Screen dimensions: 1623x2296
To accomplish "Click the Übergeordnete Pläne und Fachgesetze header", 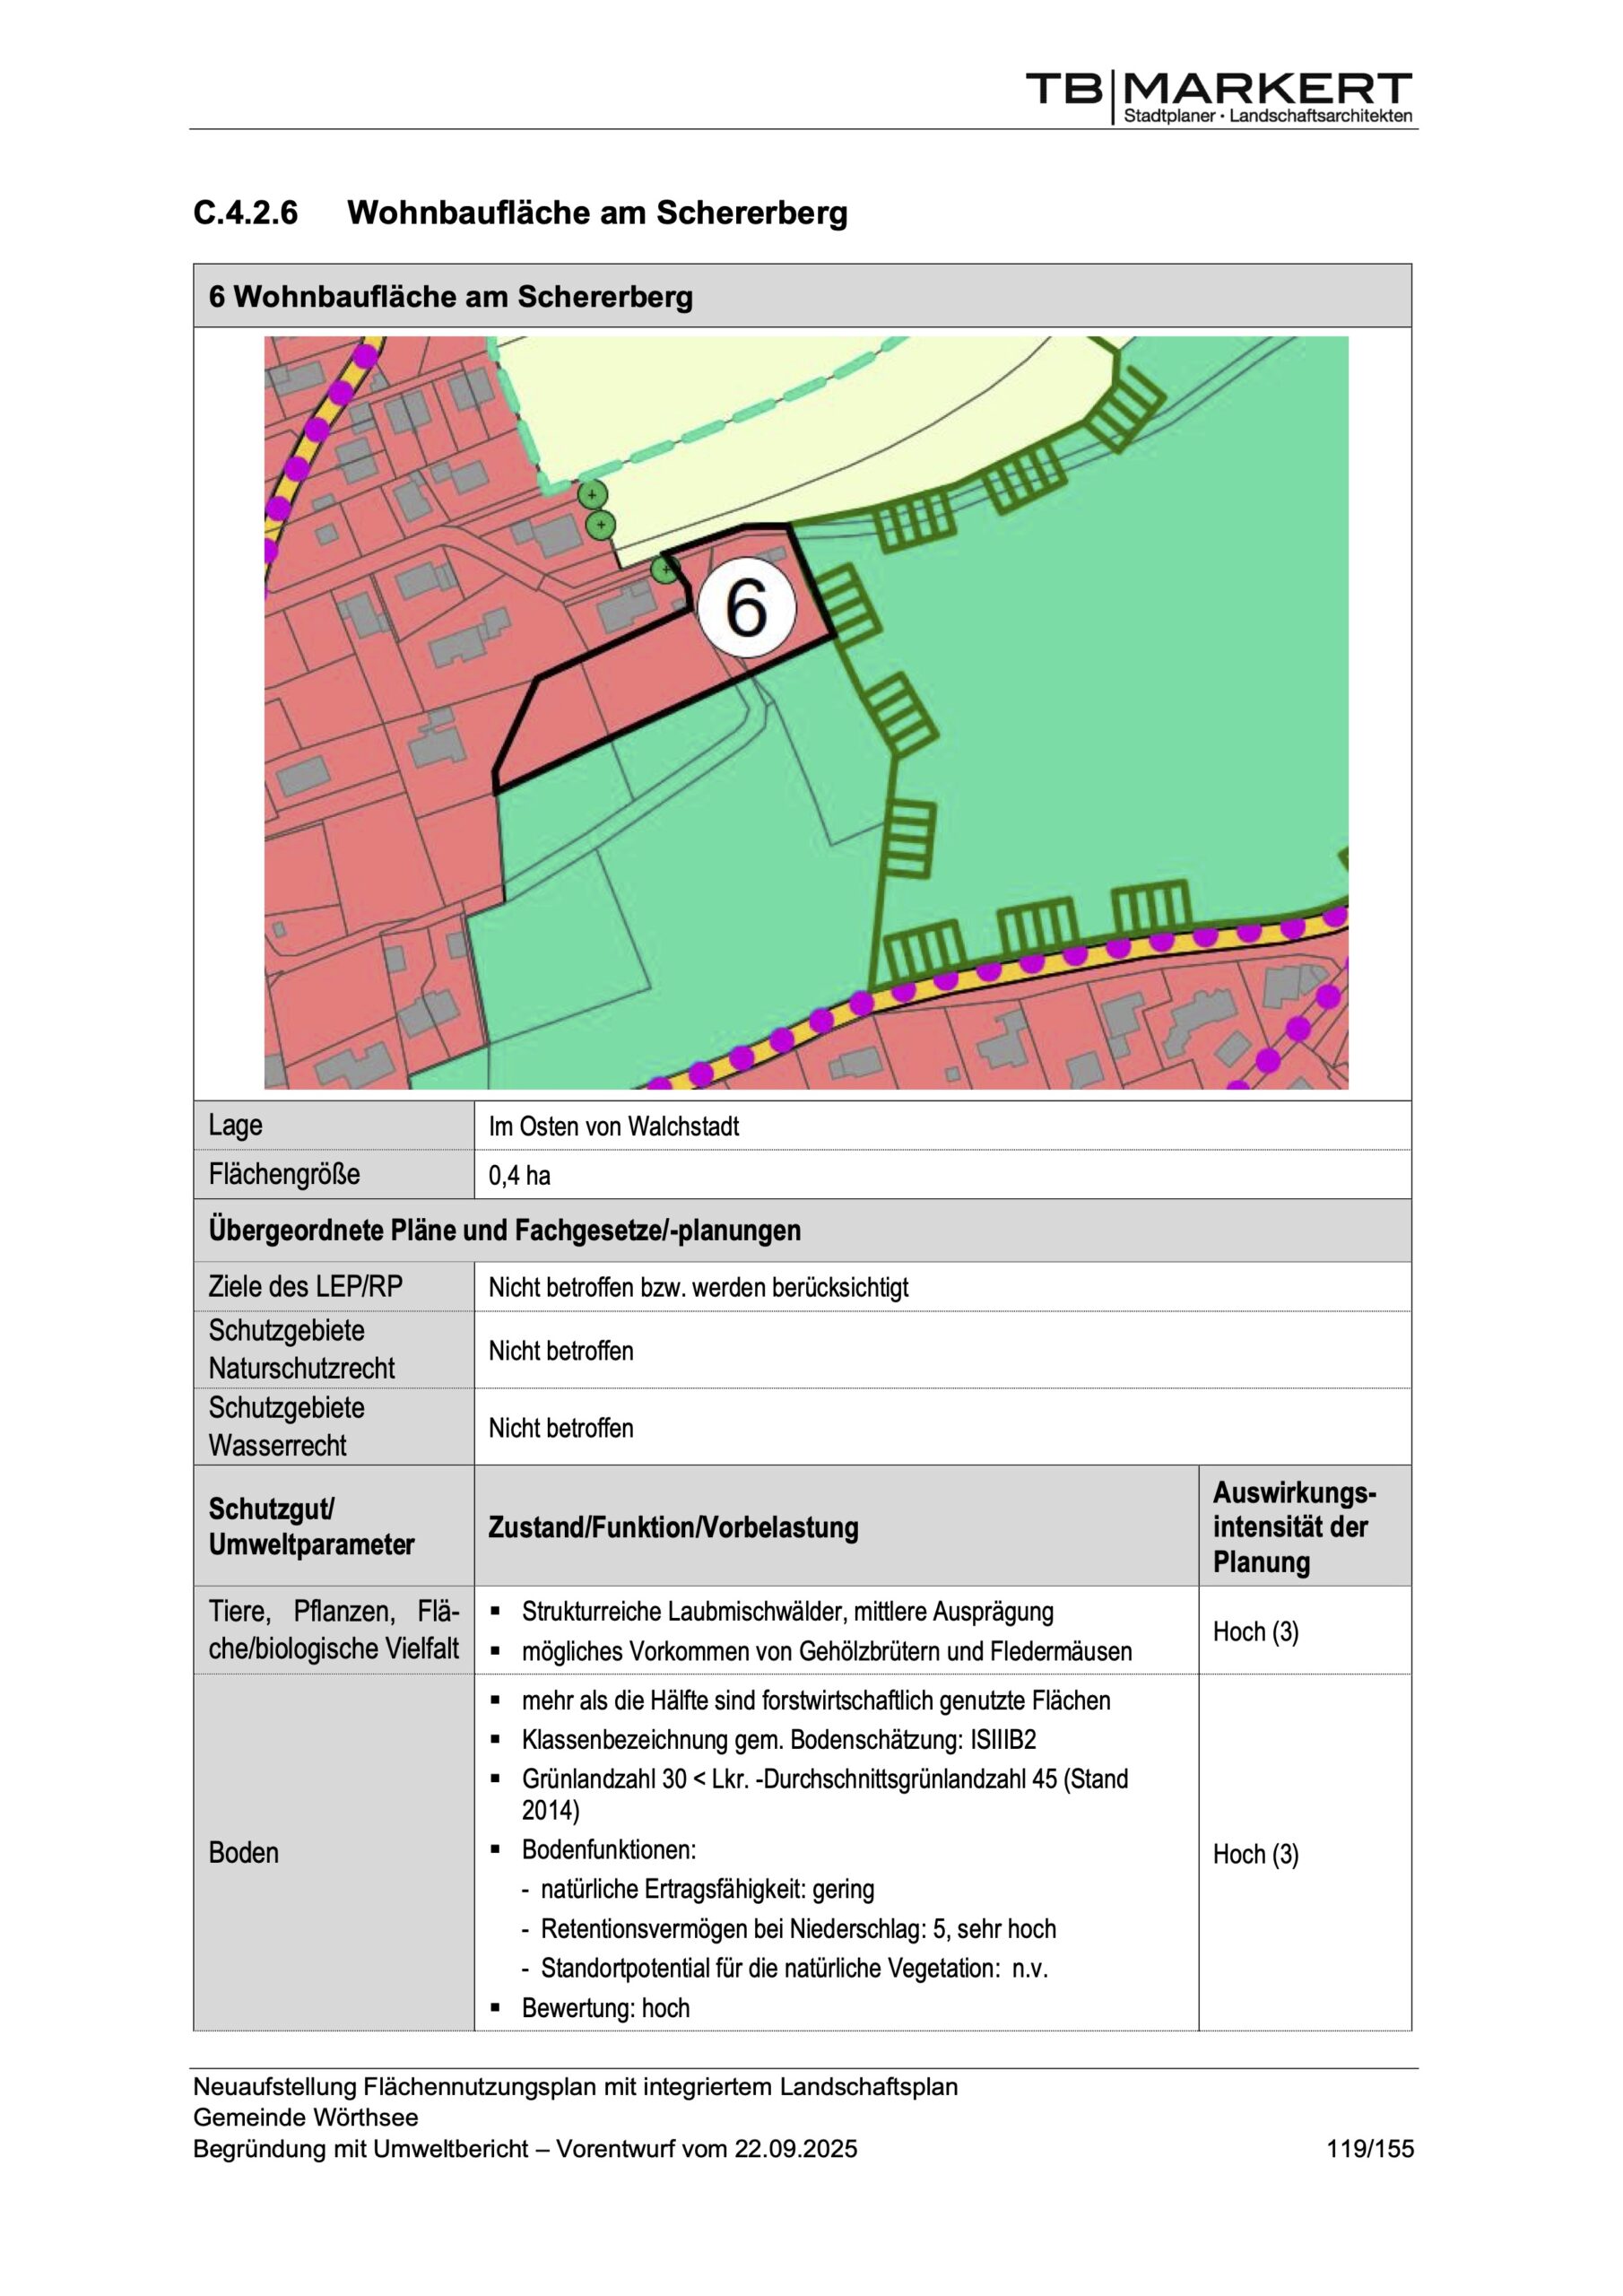I will pos(504,1230).
